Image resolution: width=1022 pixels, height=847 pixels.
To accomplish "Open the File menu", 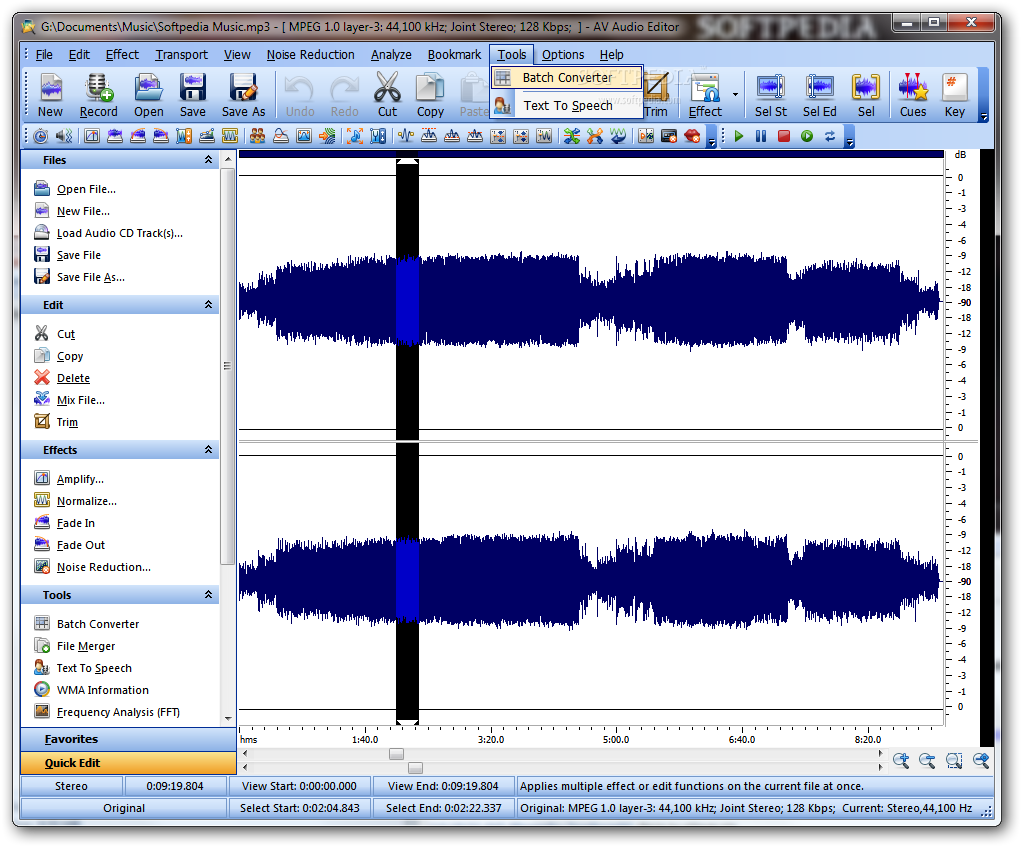I will [44, 55].
